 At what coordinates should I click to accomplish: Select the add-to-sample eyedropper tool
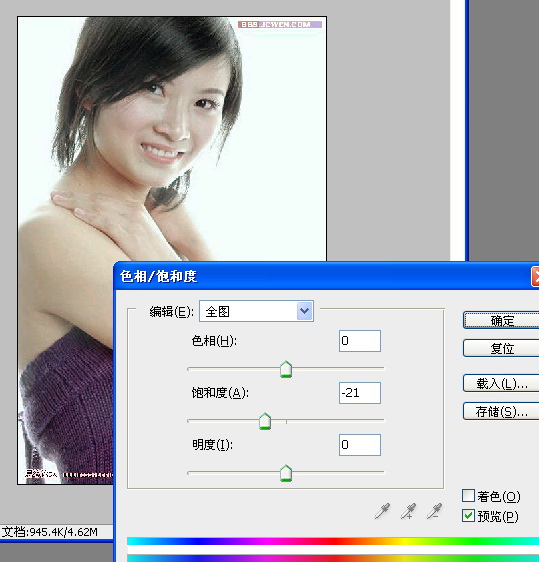point(408,511)
